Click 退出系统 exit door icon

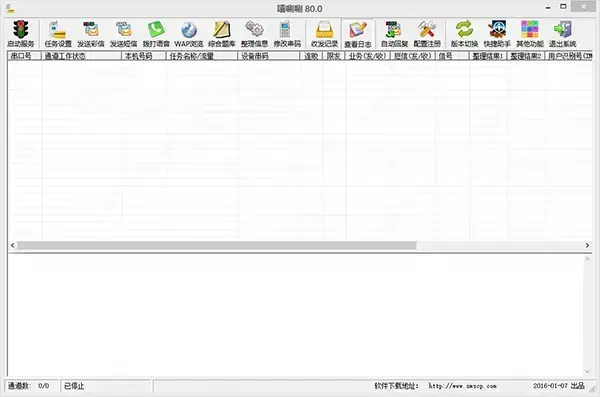pos(562,34)
